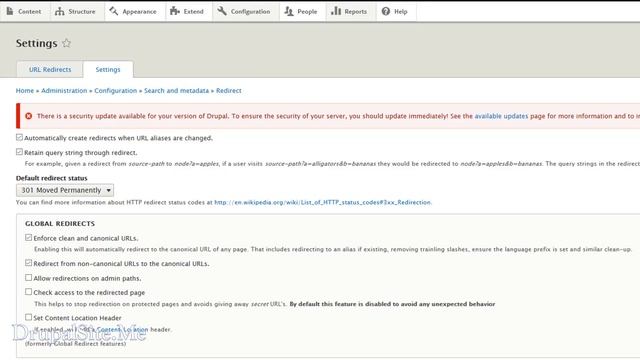Enable Allow redirections on admin paths

28,278
